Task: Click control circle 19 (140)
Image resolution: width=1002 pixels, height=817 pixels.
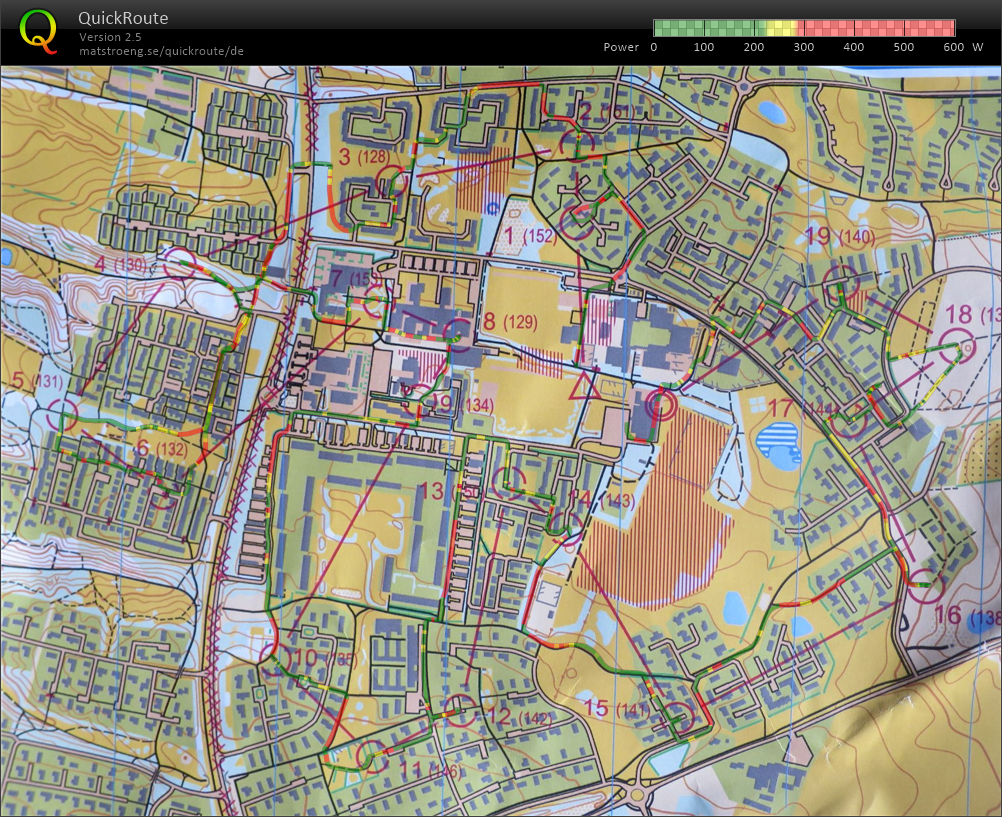Action: click(x=840, y=282)
